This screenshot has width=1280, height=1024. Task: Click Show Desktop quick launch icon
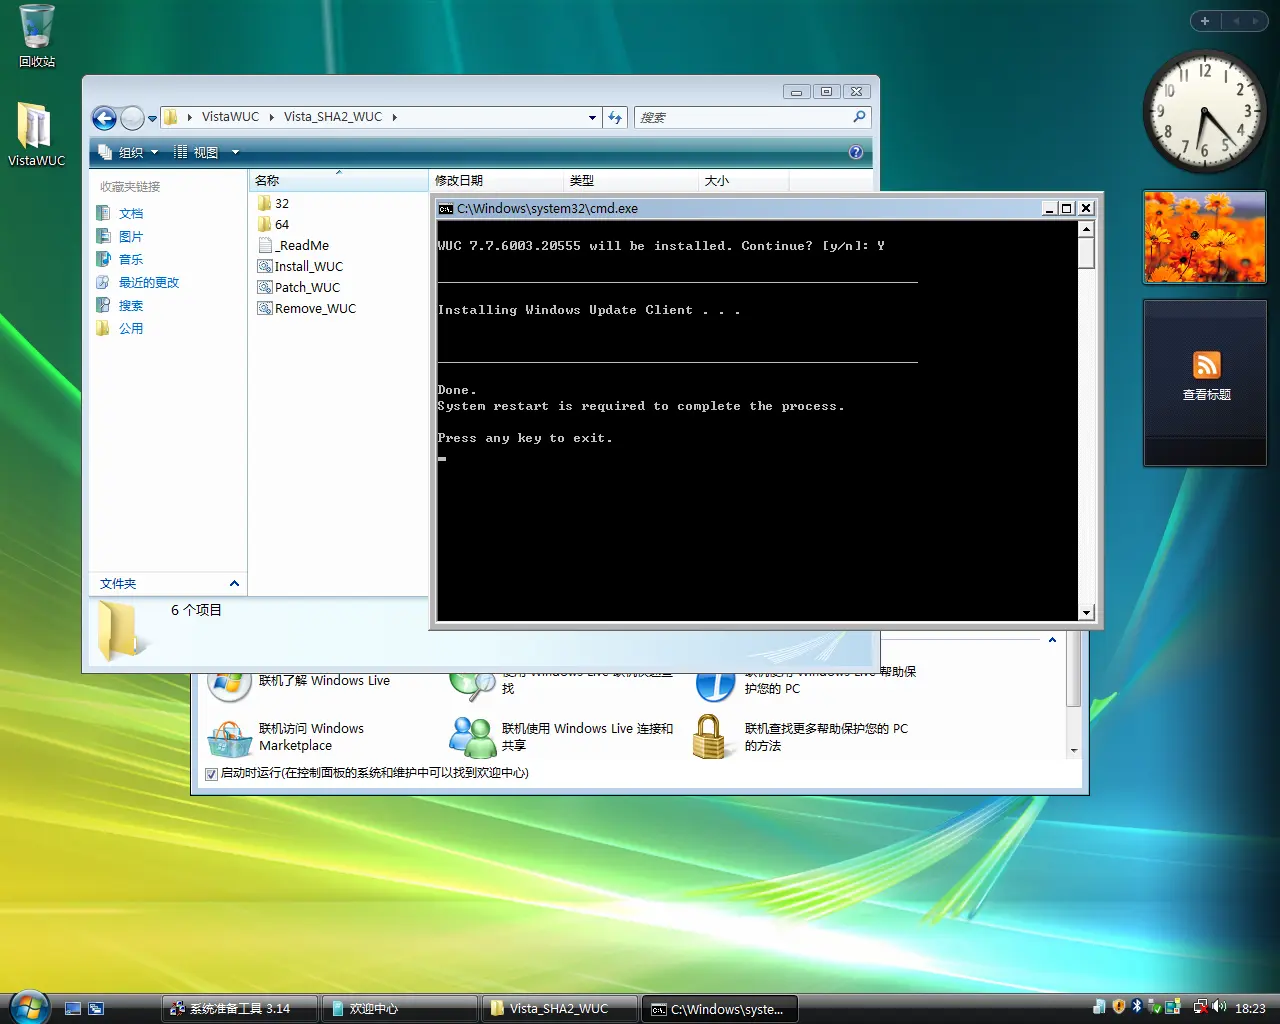coord(73,1009)
